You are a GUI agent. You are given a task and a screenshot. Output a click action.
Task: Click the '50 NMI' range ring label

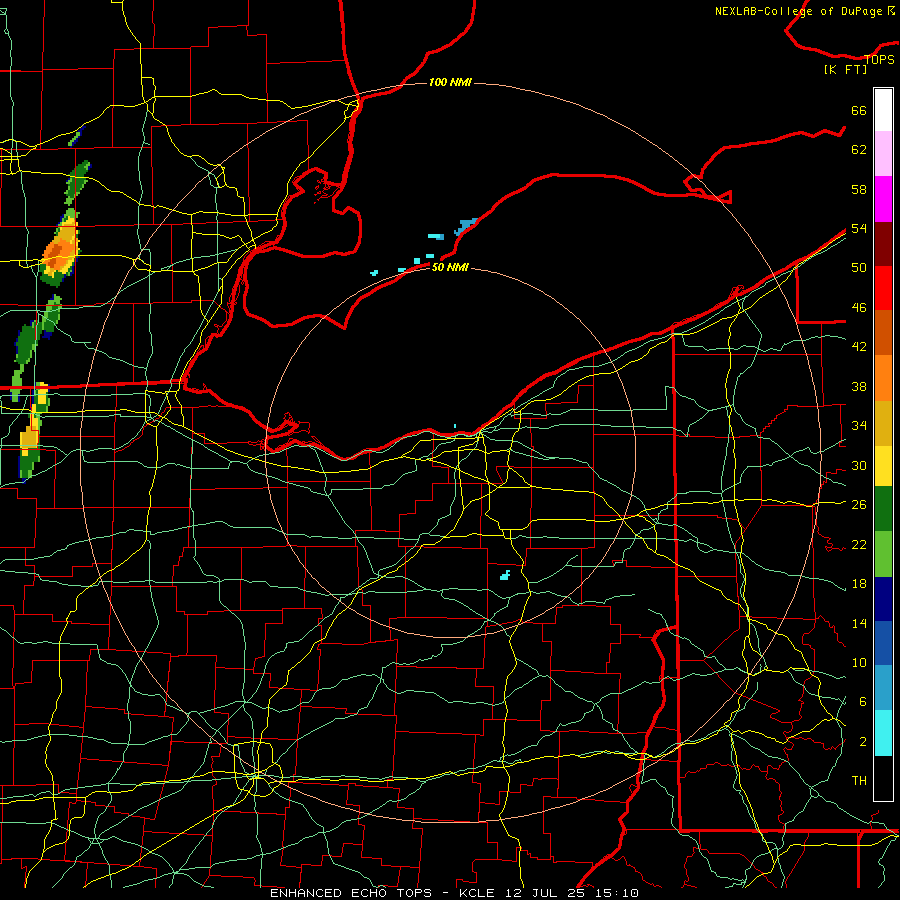[x=450, y=267]
